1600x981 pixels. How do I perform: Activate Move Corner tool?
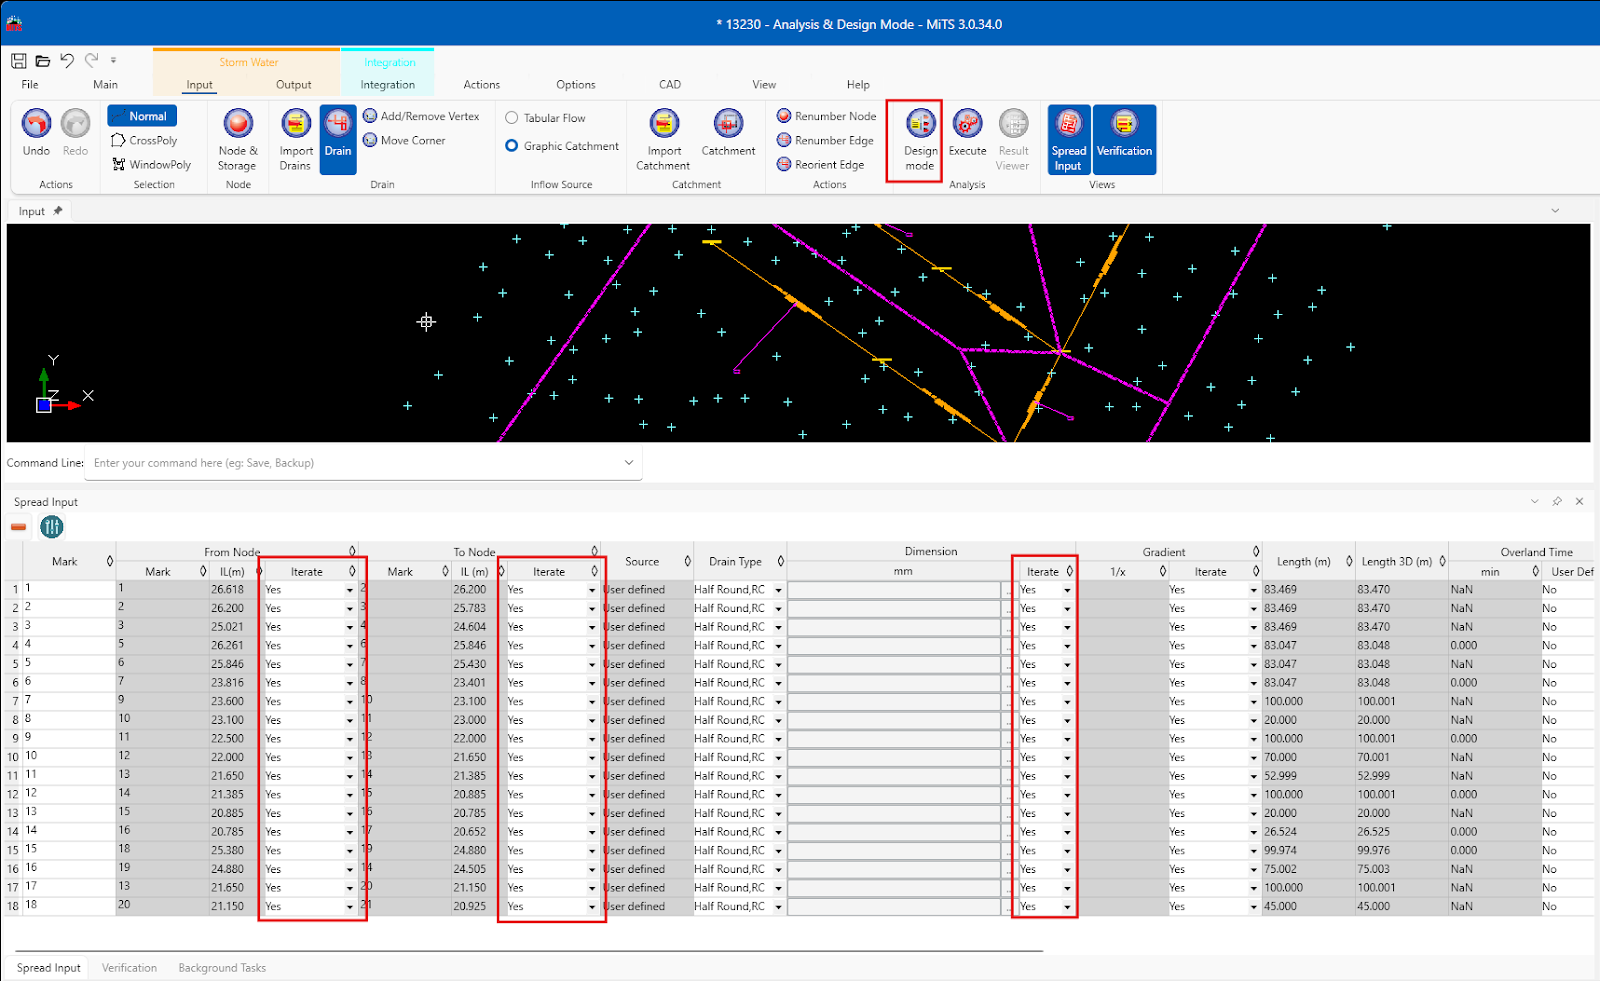(x=404, y=140)
